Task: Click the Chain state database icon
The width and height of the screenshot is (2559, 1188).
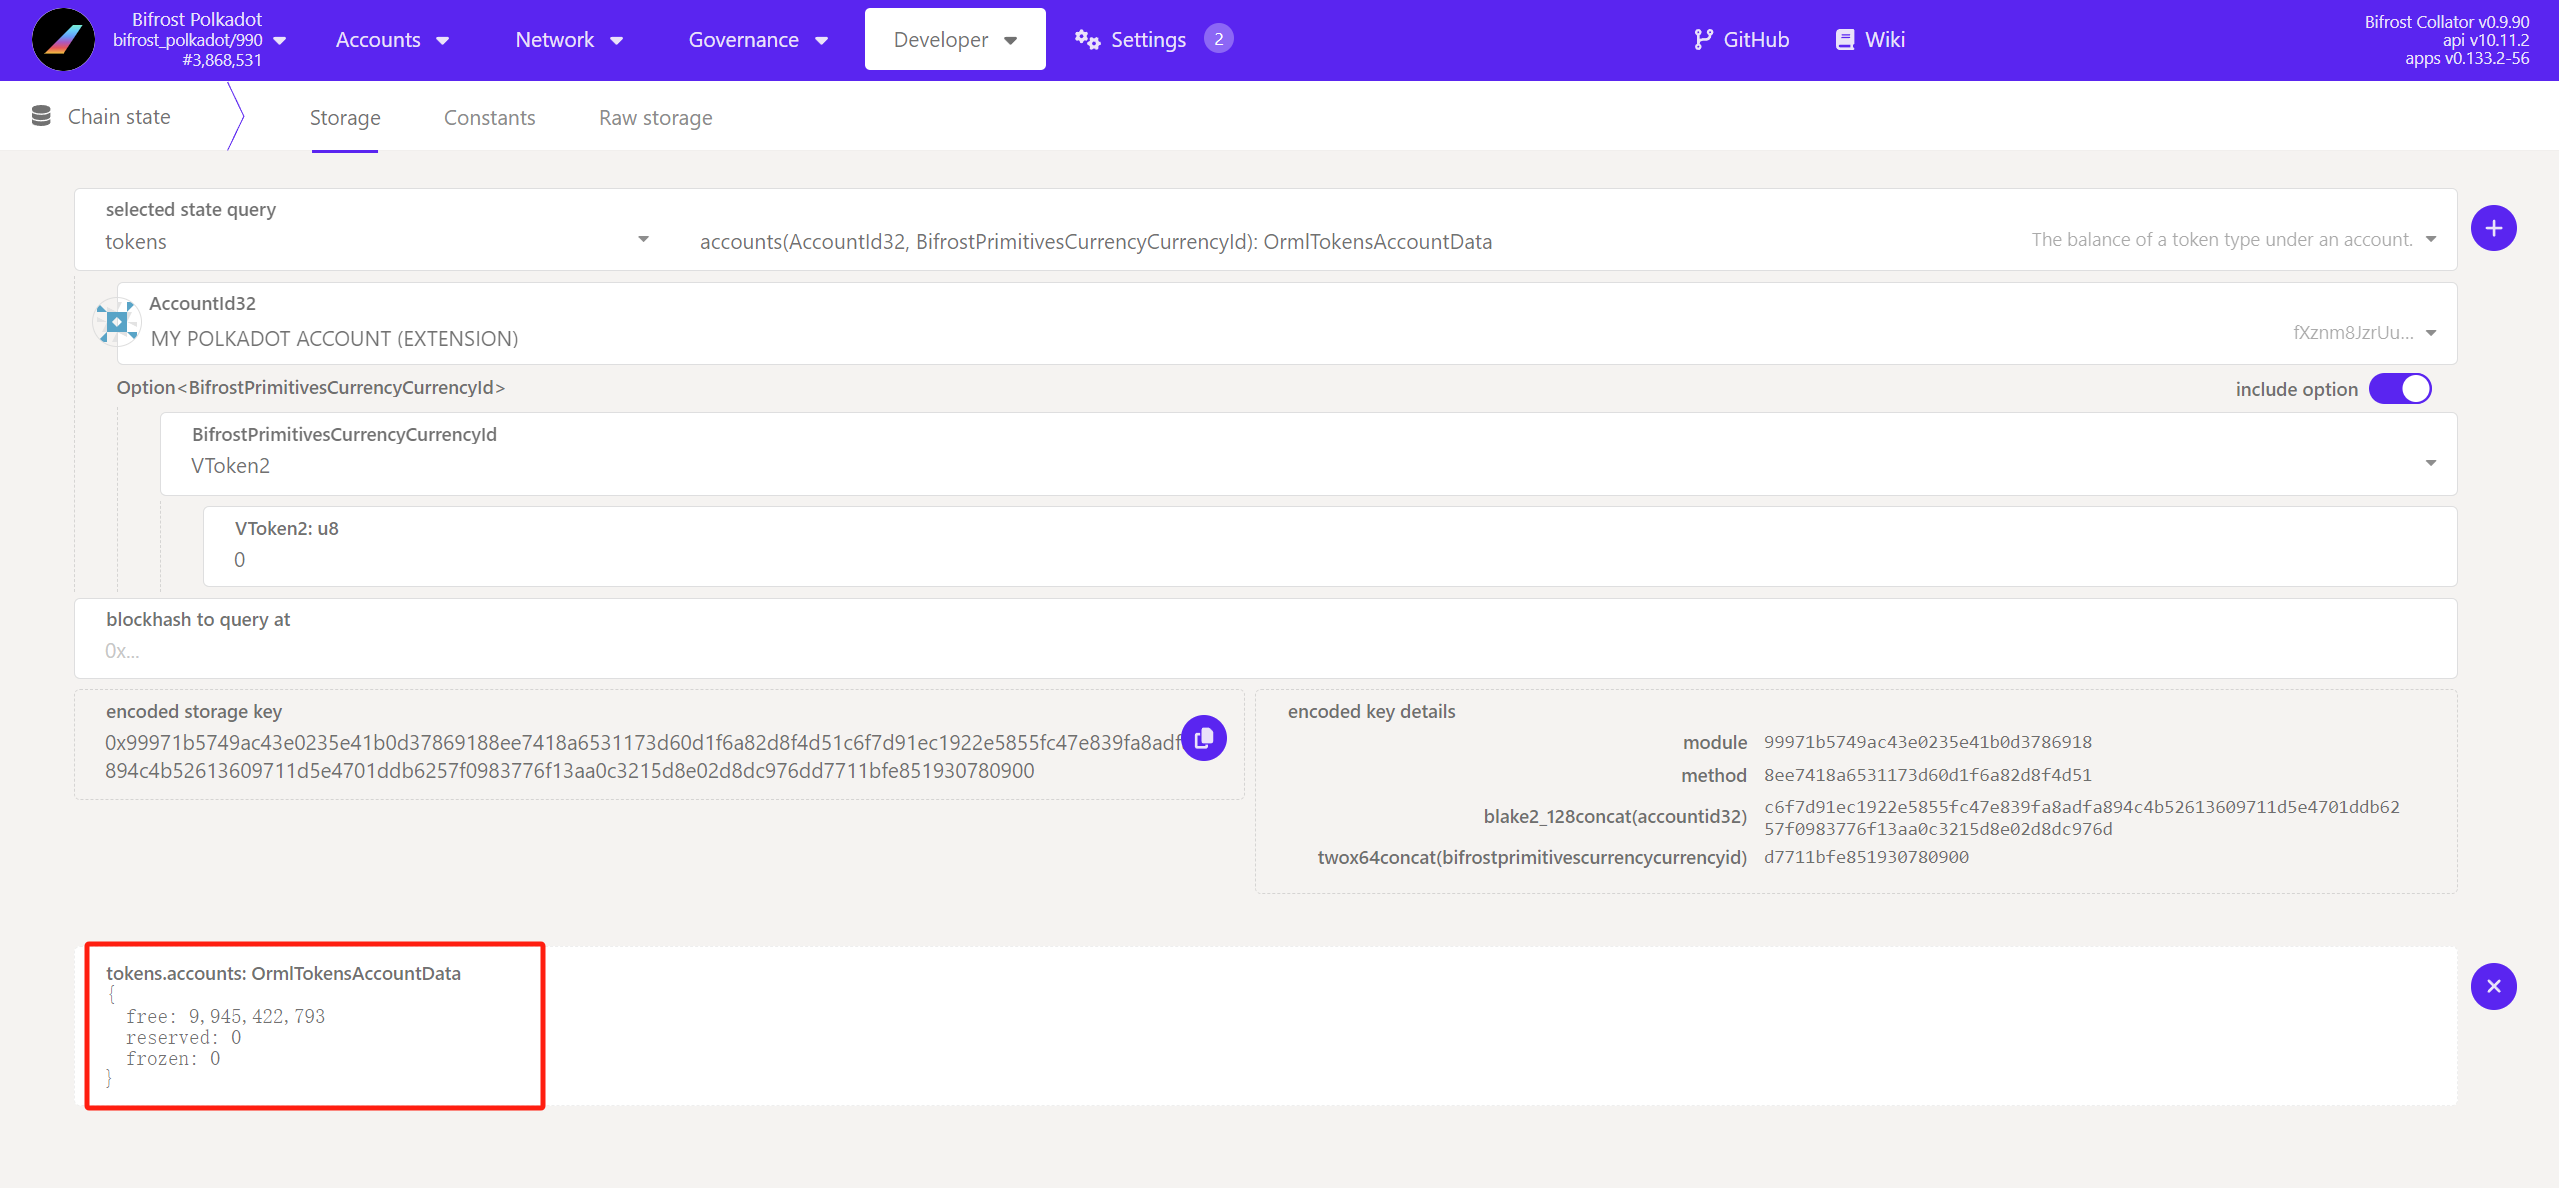Action: point(41,116)
